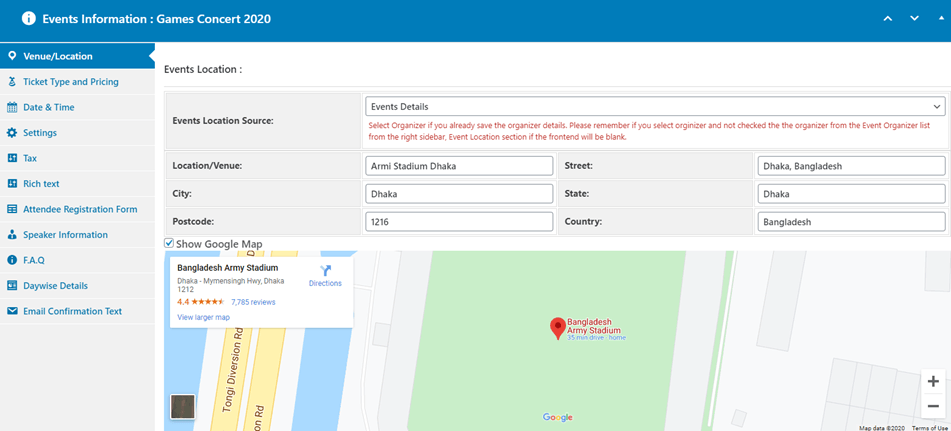Viewport: 951px width, 431px height.
Task: Open the 7,785 reviews link
Action: tap(253, 301)
